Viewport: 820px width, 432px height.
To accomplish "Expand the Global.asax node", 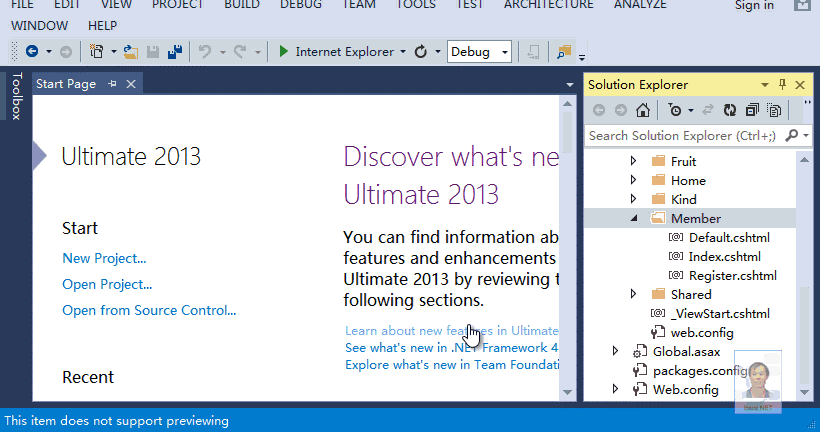I will click(x=616, y=351).
